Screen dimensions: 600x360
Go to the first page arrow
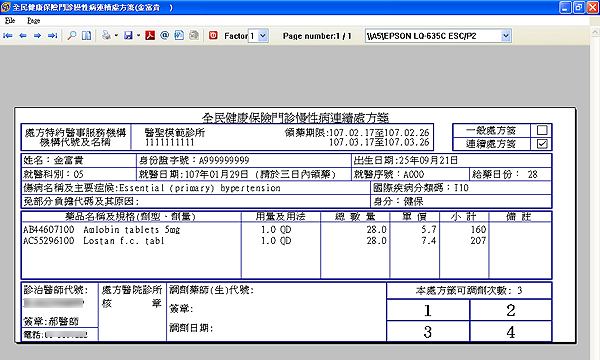point(8,36)
